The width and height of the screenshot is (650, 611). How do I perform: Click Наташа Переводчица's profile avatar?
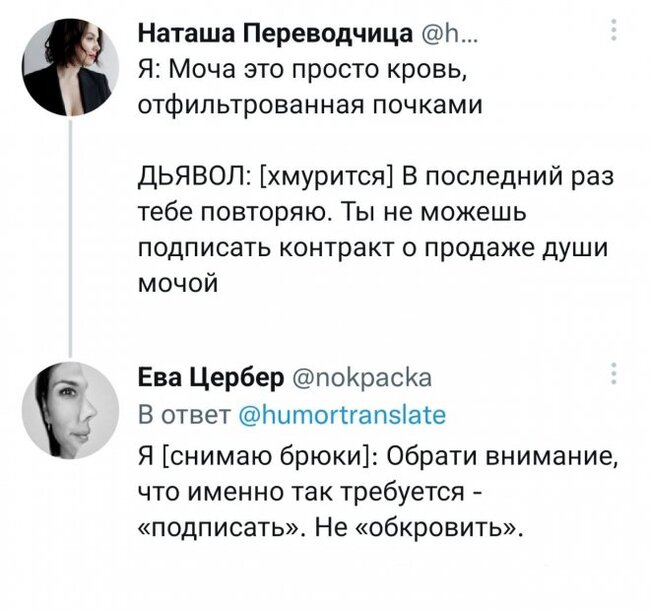click(x=70, y=68)
